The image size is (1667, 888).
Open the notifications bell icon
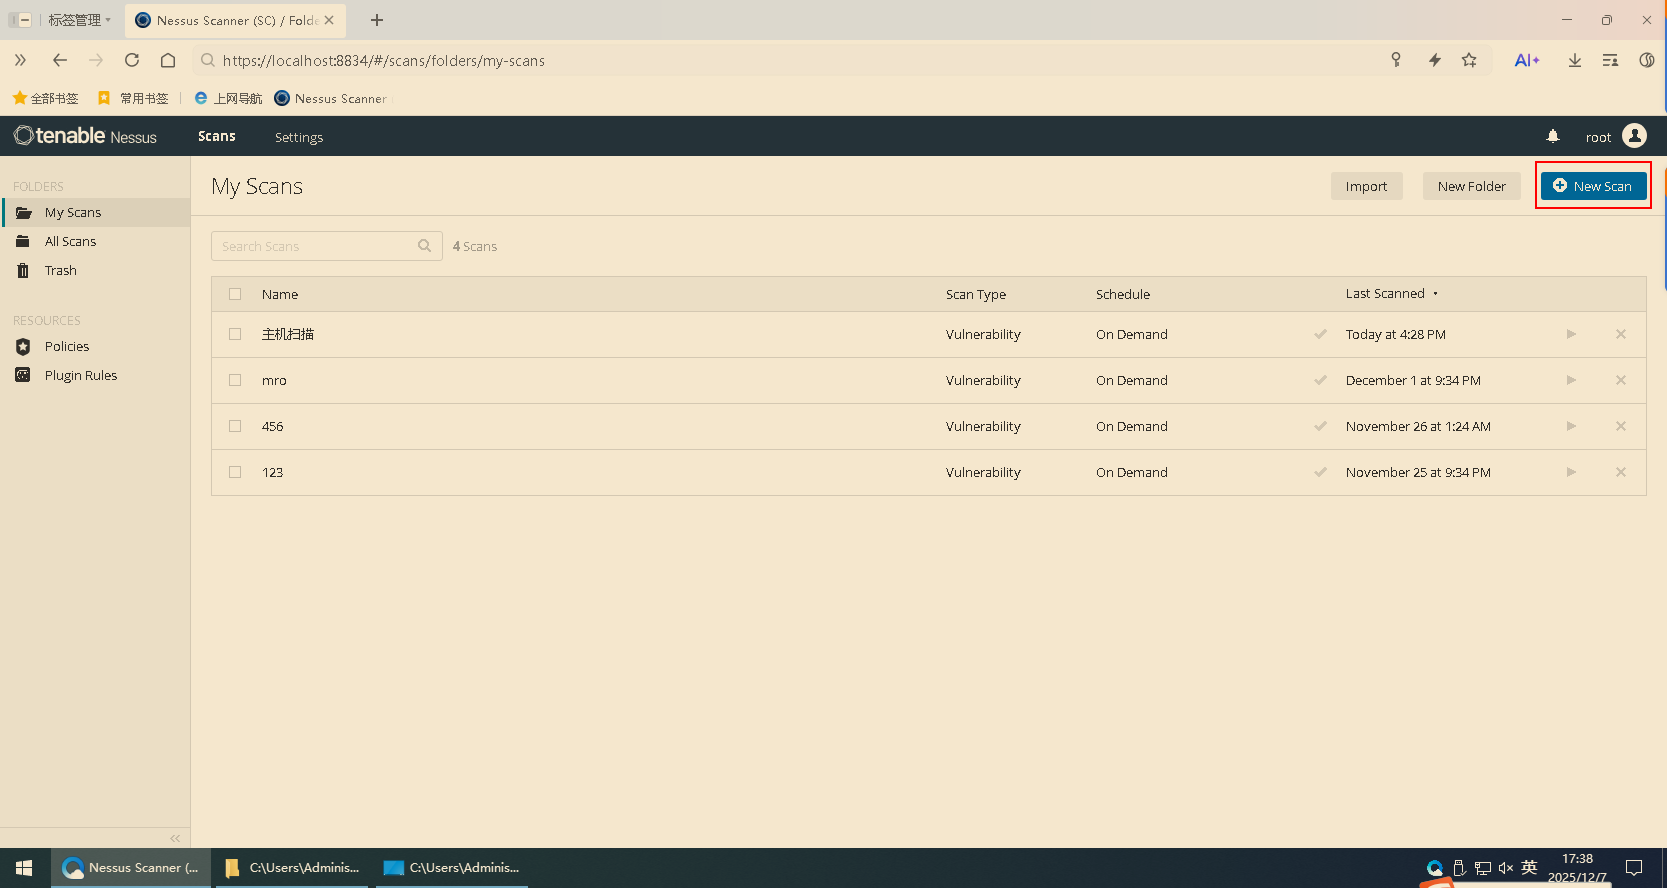click(1553, 136)
